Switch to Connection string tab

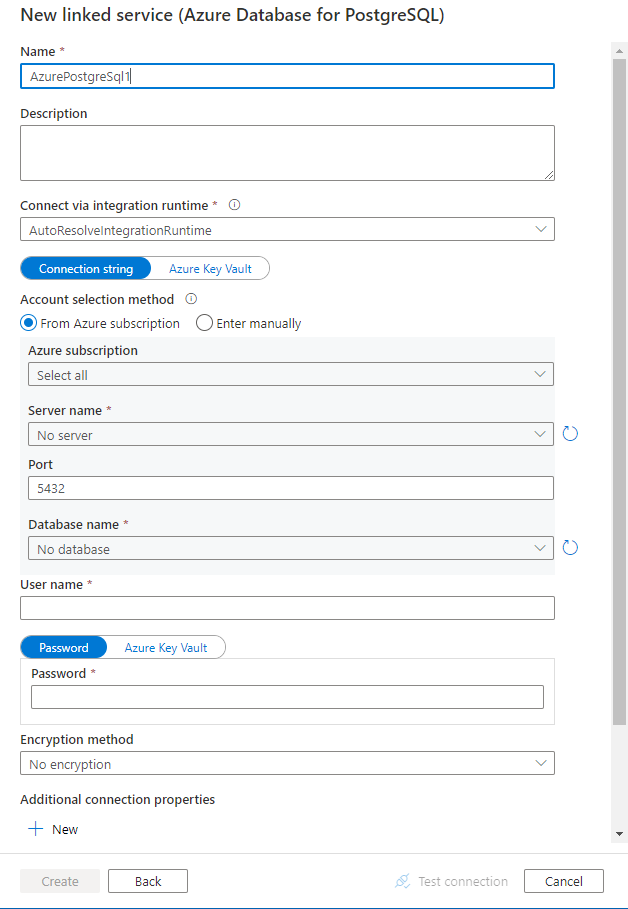(x=85, y=269)
